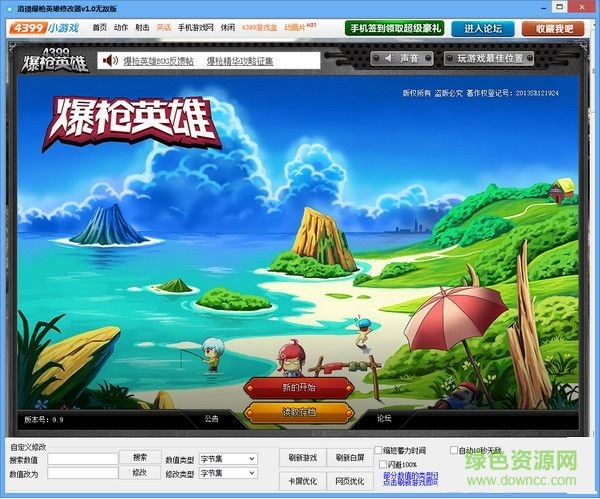
Task: Open the 公告 tab in game
Action: pos(211,419)
